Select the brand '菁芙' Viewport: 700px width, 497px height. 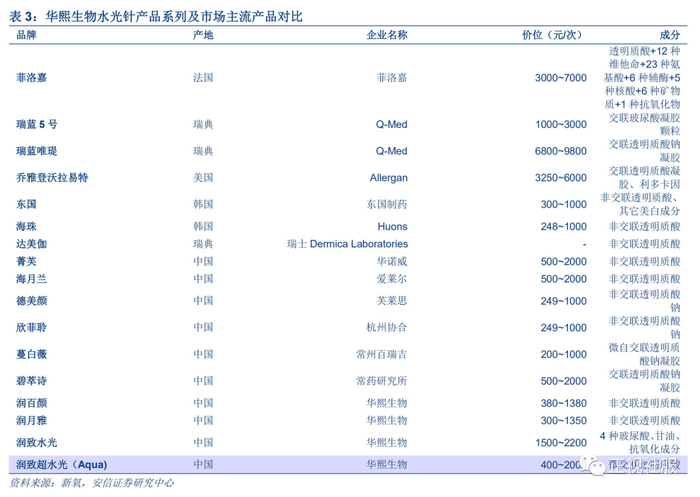[x=26, y=261]
